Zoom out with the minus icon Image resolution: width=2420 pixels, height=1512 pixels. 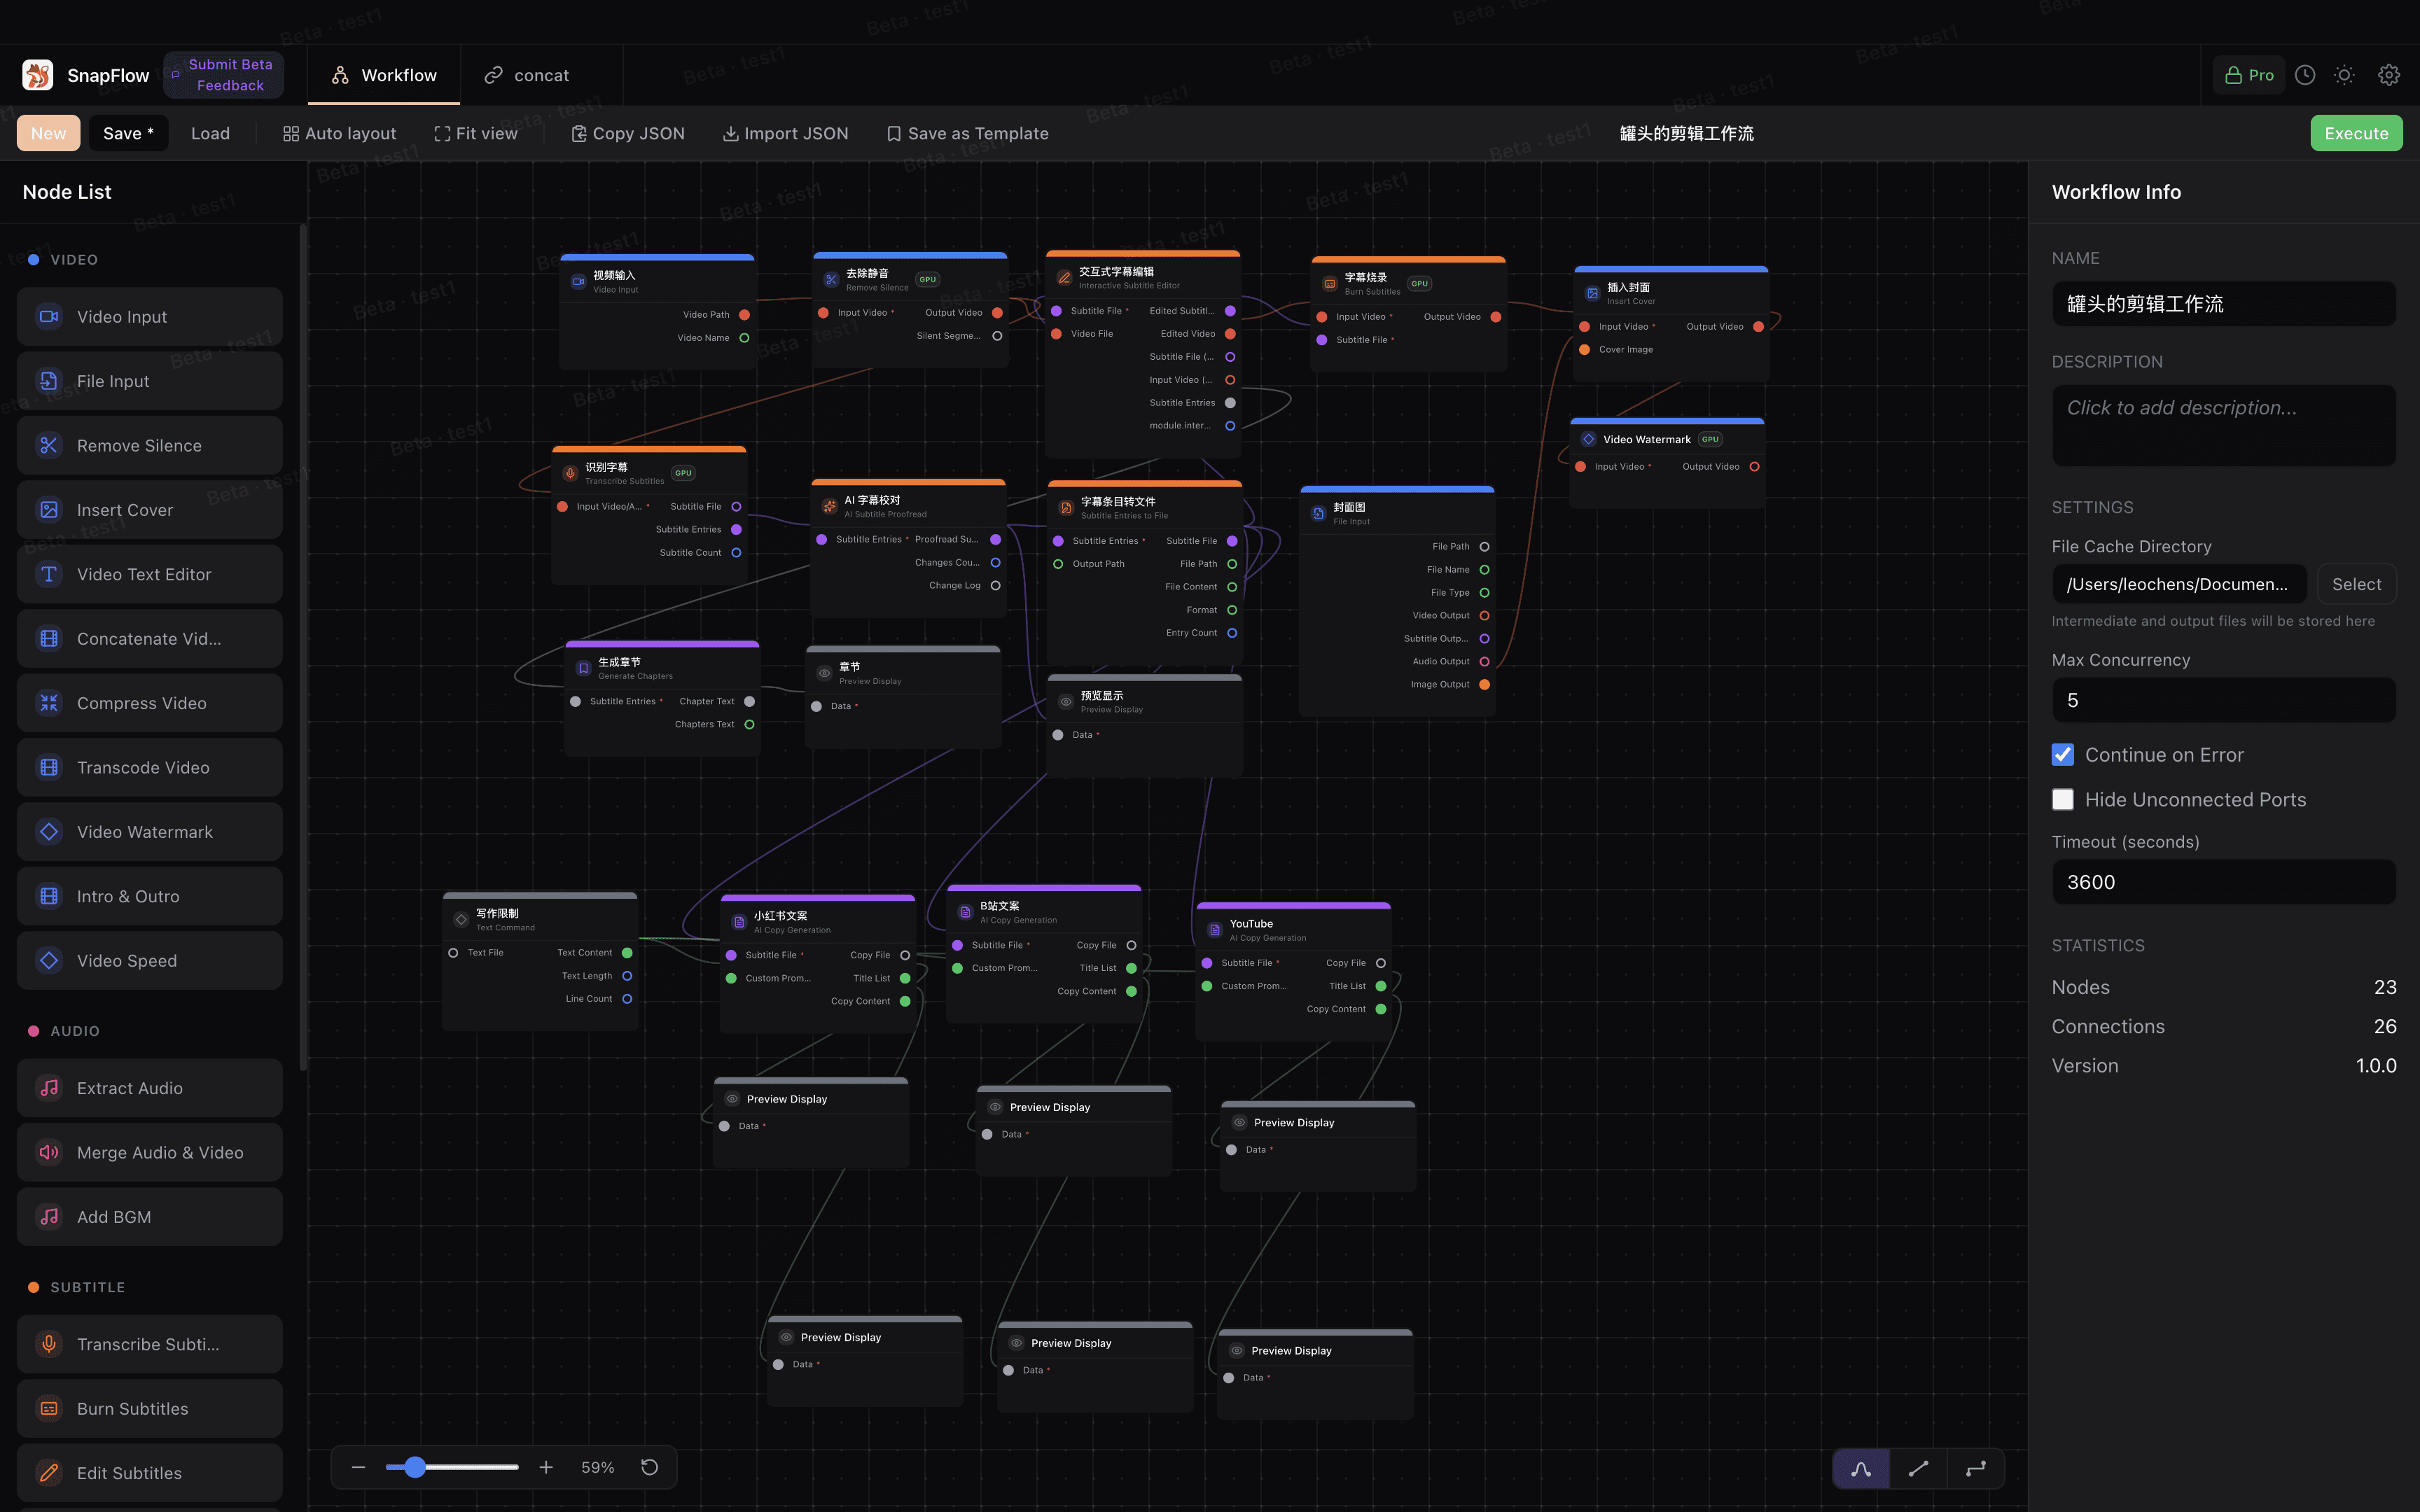(x=358, y=1467)
